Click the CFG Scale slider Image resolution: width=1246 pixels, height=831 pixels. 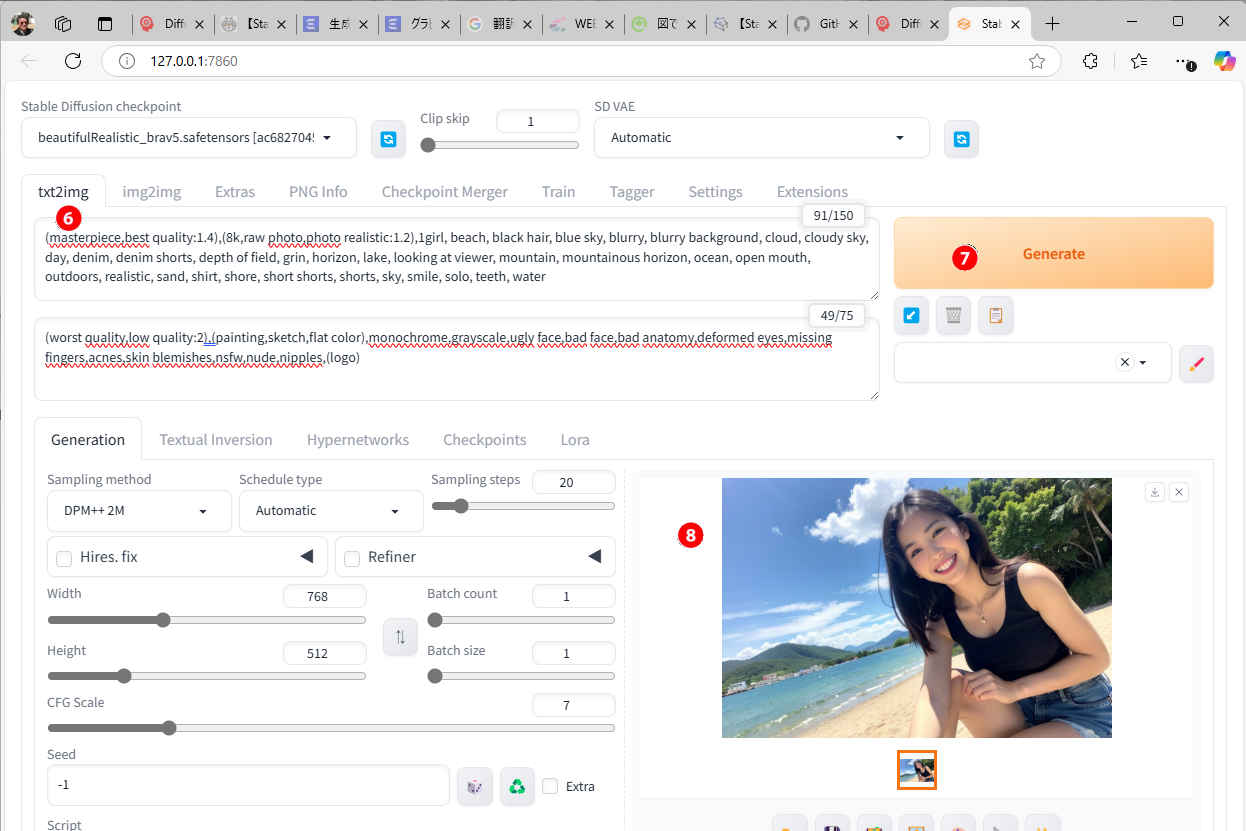[330, 728]
